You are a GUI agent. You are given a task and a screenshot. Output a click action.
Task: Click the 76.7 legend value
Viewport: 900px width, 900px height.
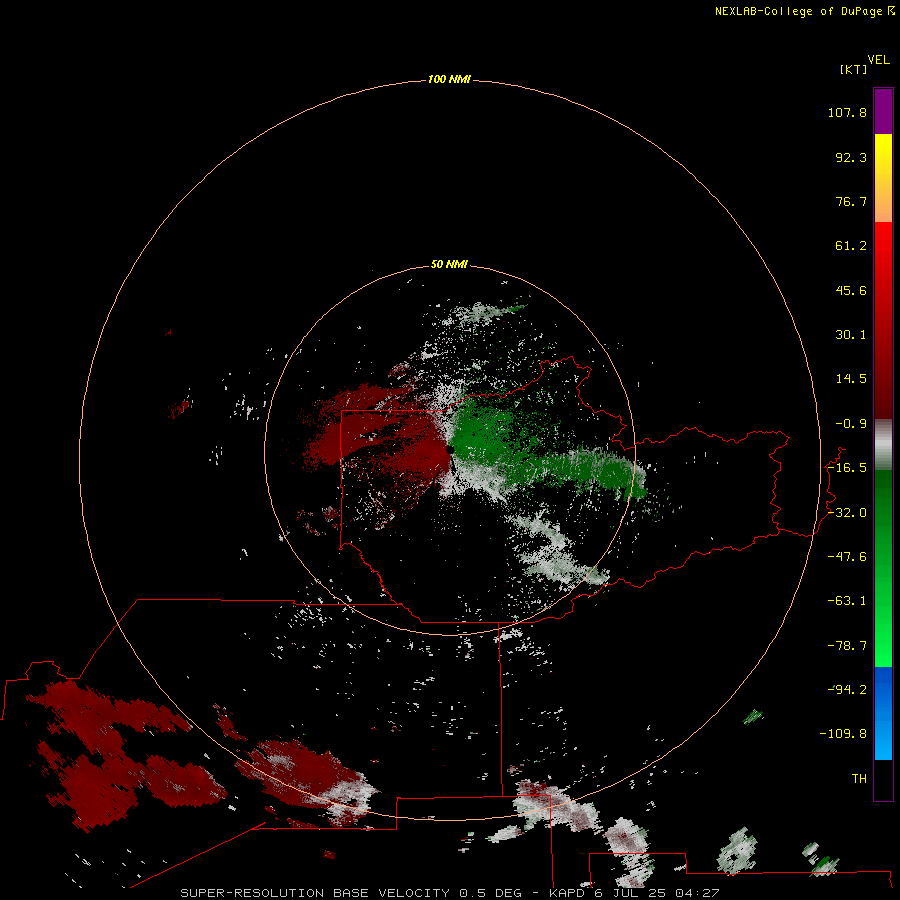pos(851,201)
